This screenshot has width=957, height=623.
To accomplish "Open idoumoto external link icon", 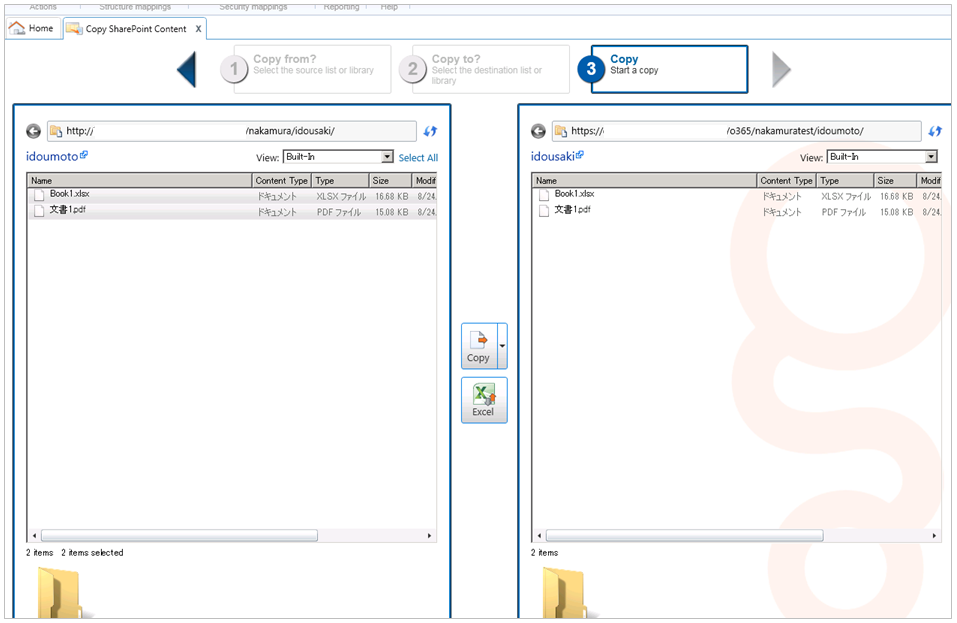I will [x=84, y=155].
